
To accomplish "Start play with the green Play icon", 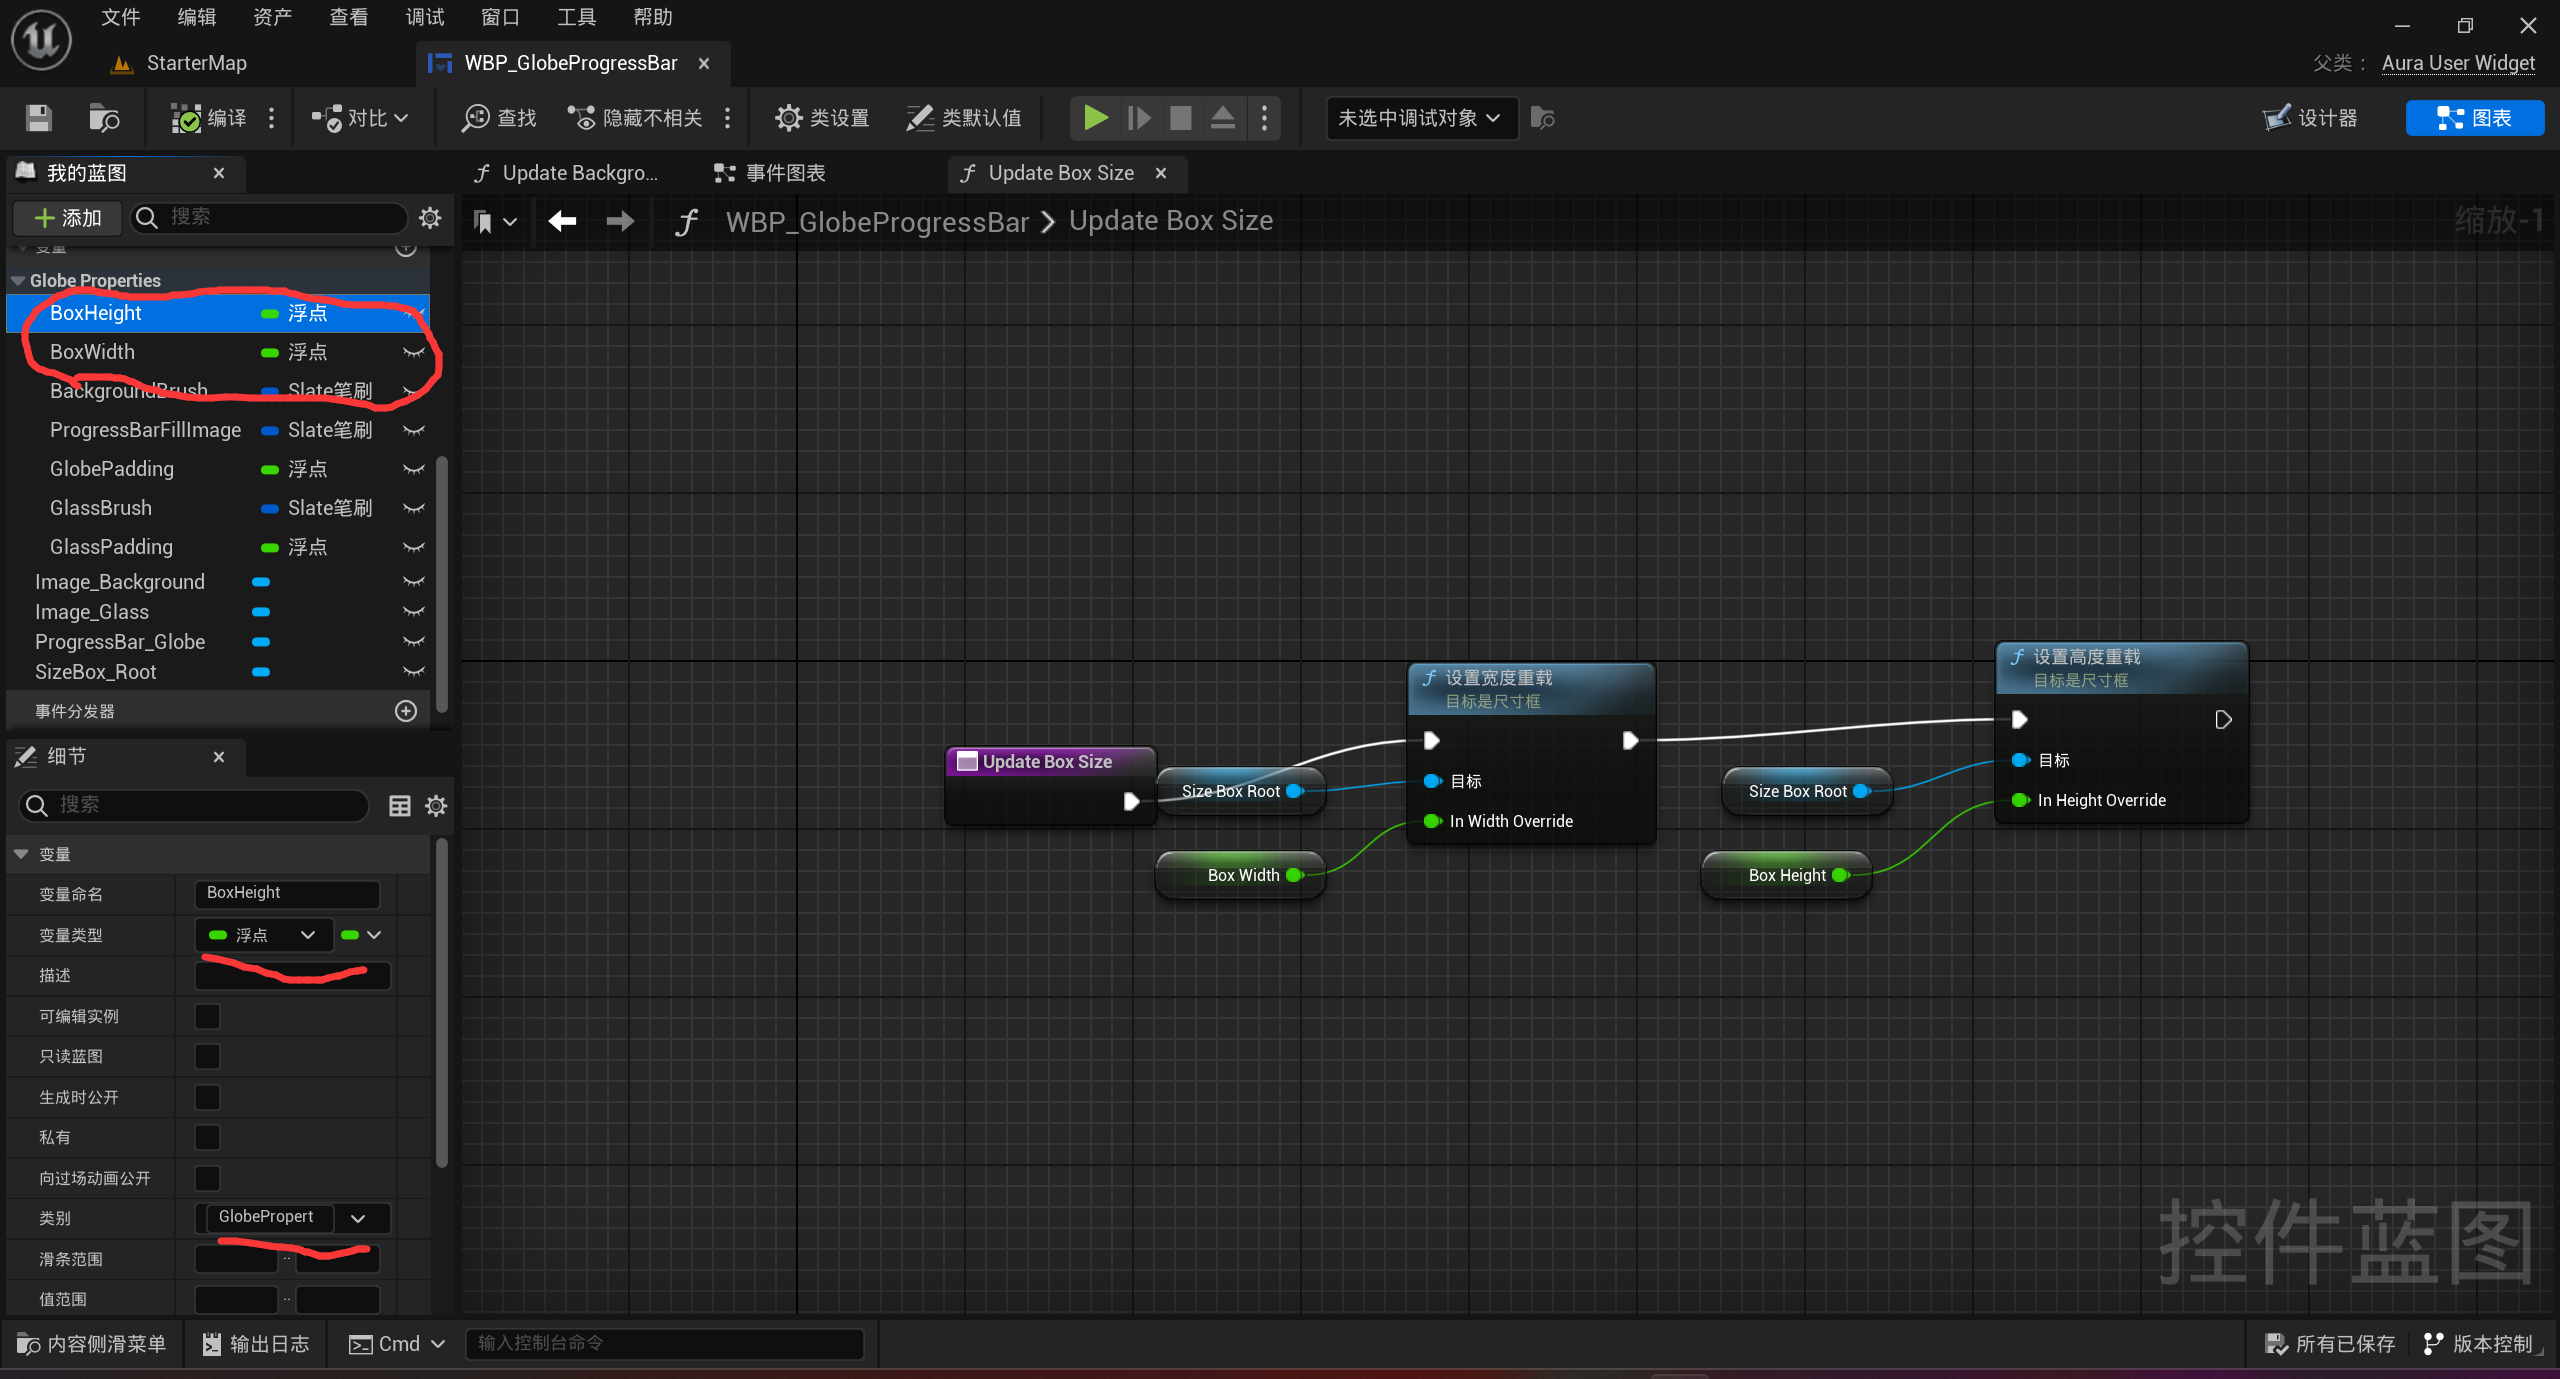I will point(1095,118).
